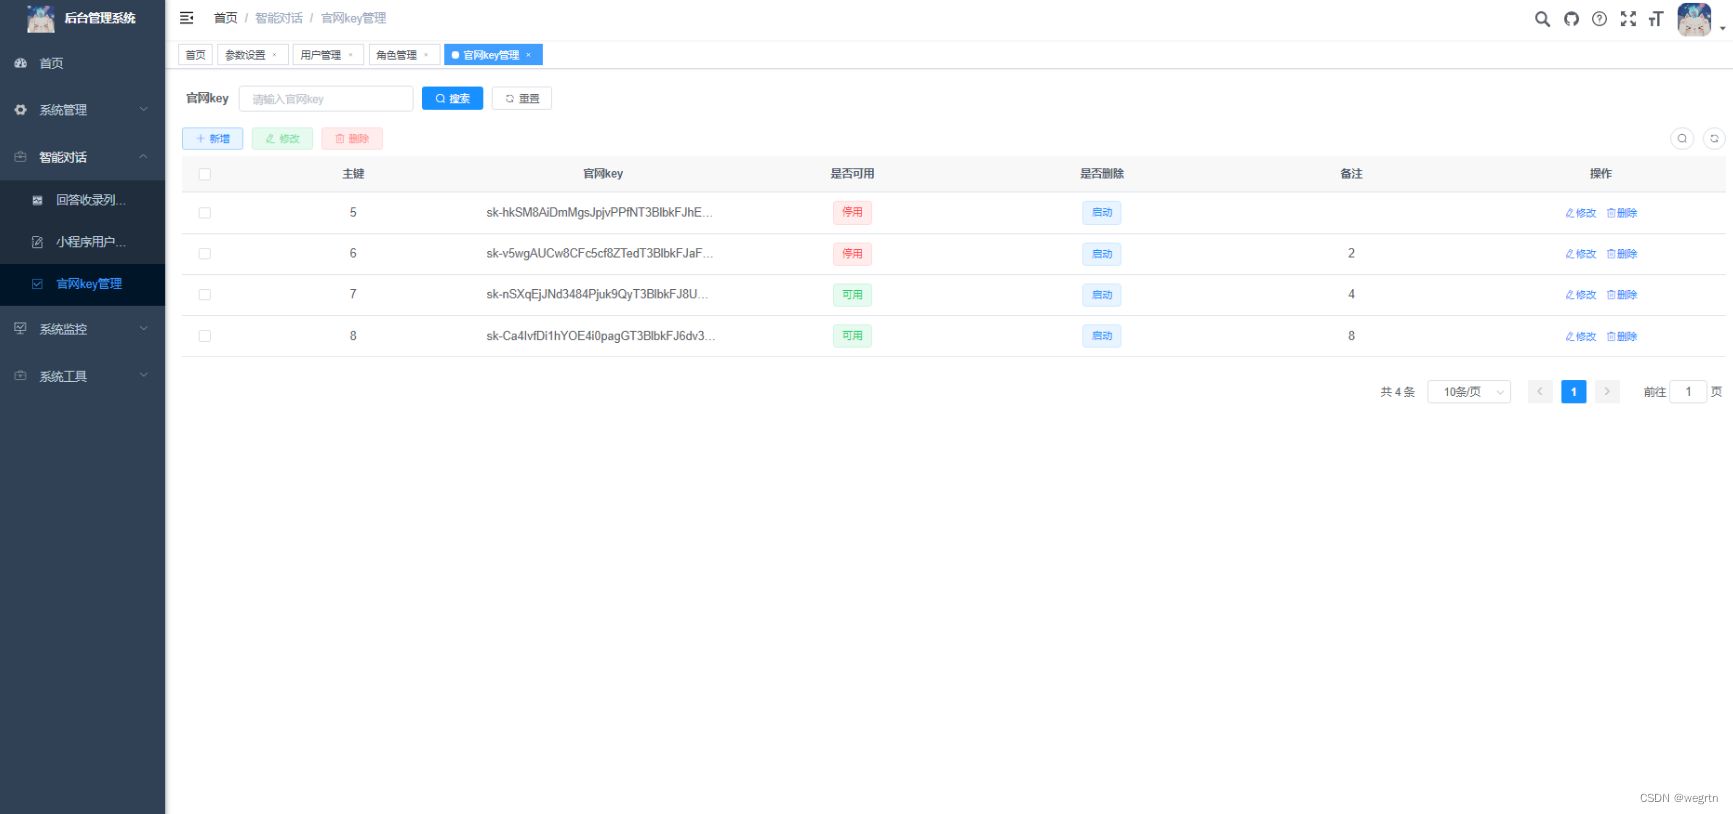Hide the search bar using round search icon
The height and width of the screenshot is (814, 1733).
1682,139
